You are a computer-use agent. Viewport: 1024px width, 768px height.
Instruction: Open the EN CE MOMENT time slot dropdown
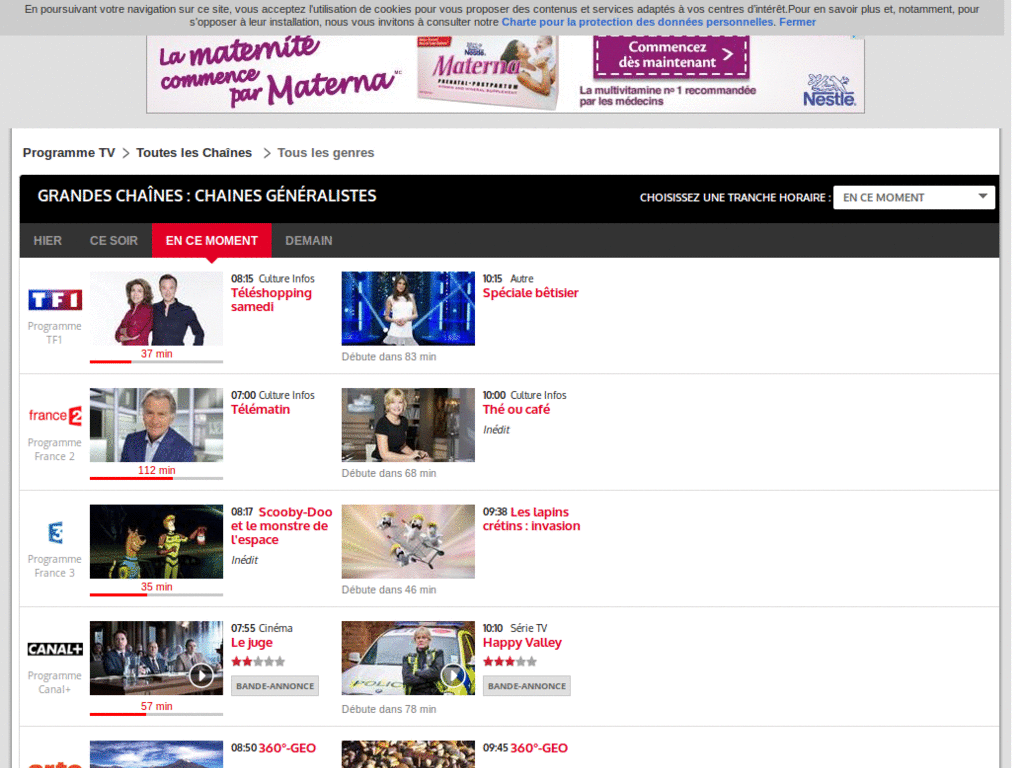coord(913,197)
